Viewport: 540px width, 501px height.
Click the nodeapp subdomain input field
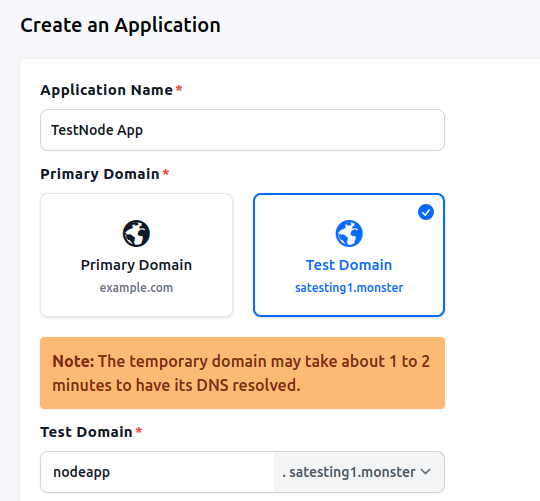(157, 472)
